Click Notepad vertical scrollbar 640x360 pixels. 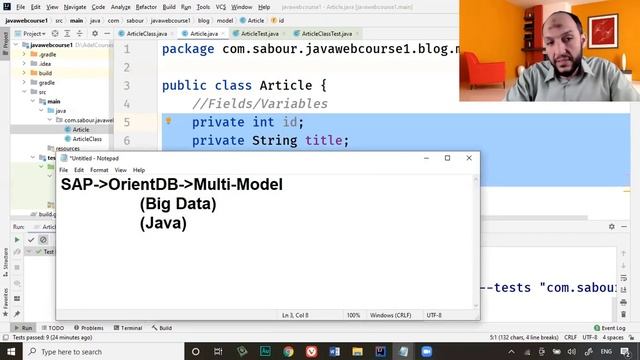[x=476, y=242]
